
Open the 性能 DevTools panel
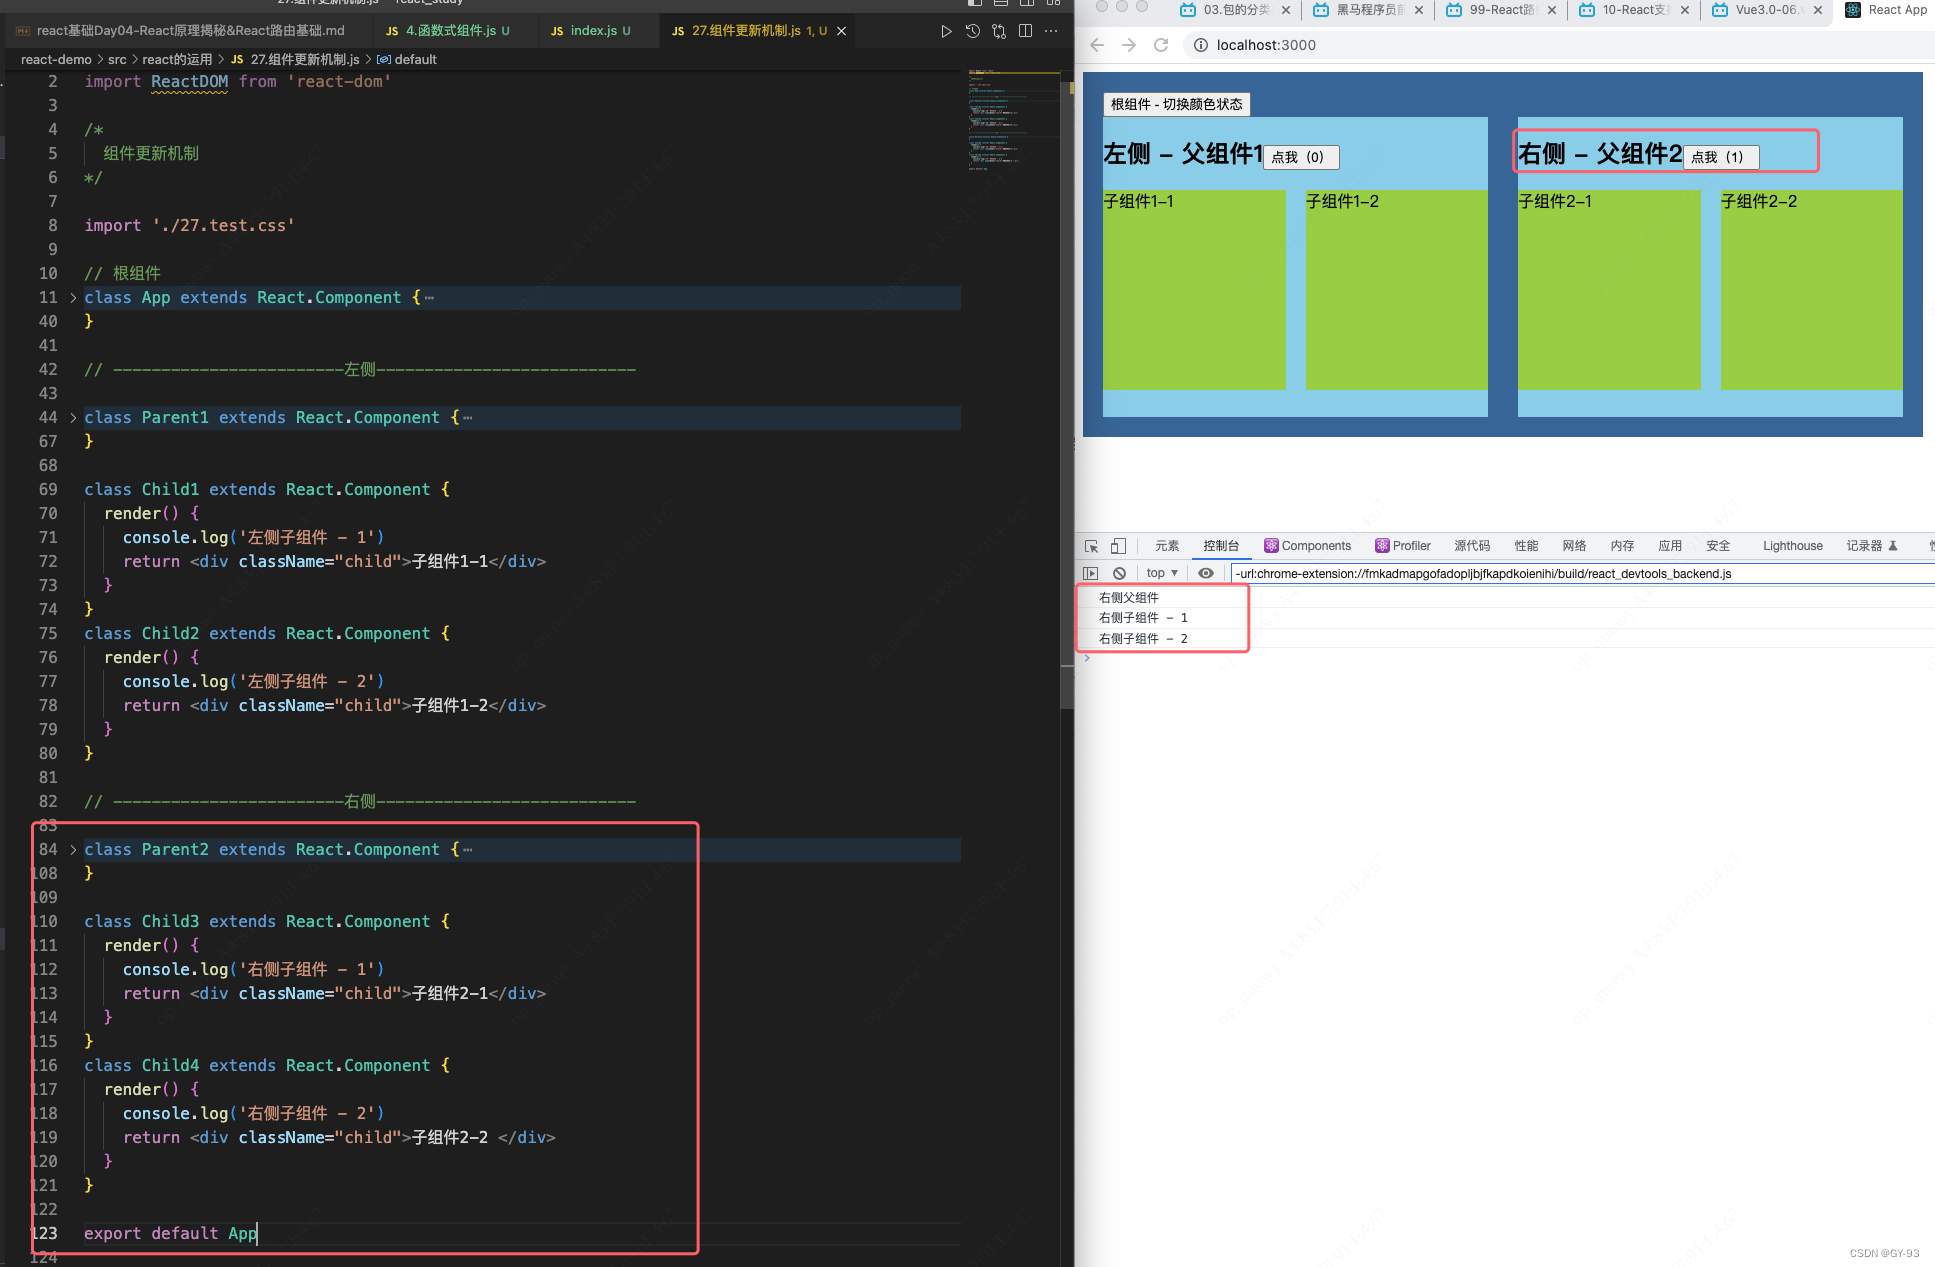(1526, 546)
